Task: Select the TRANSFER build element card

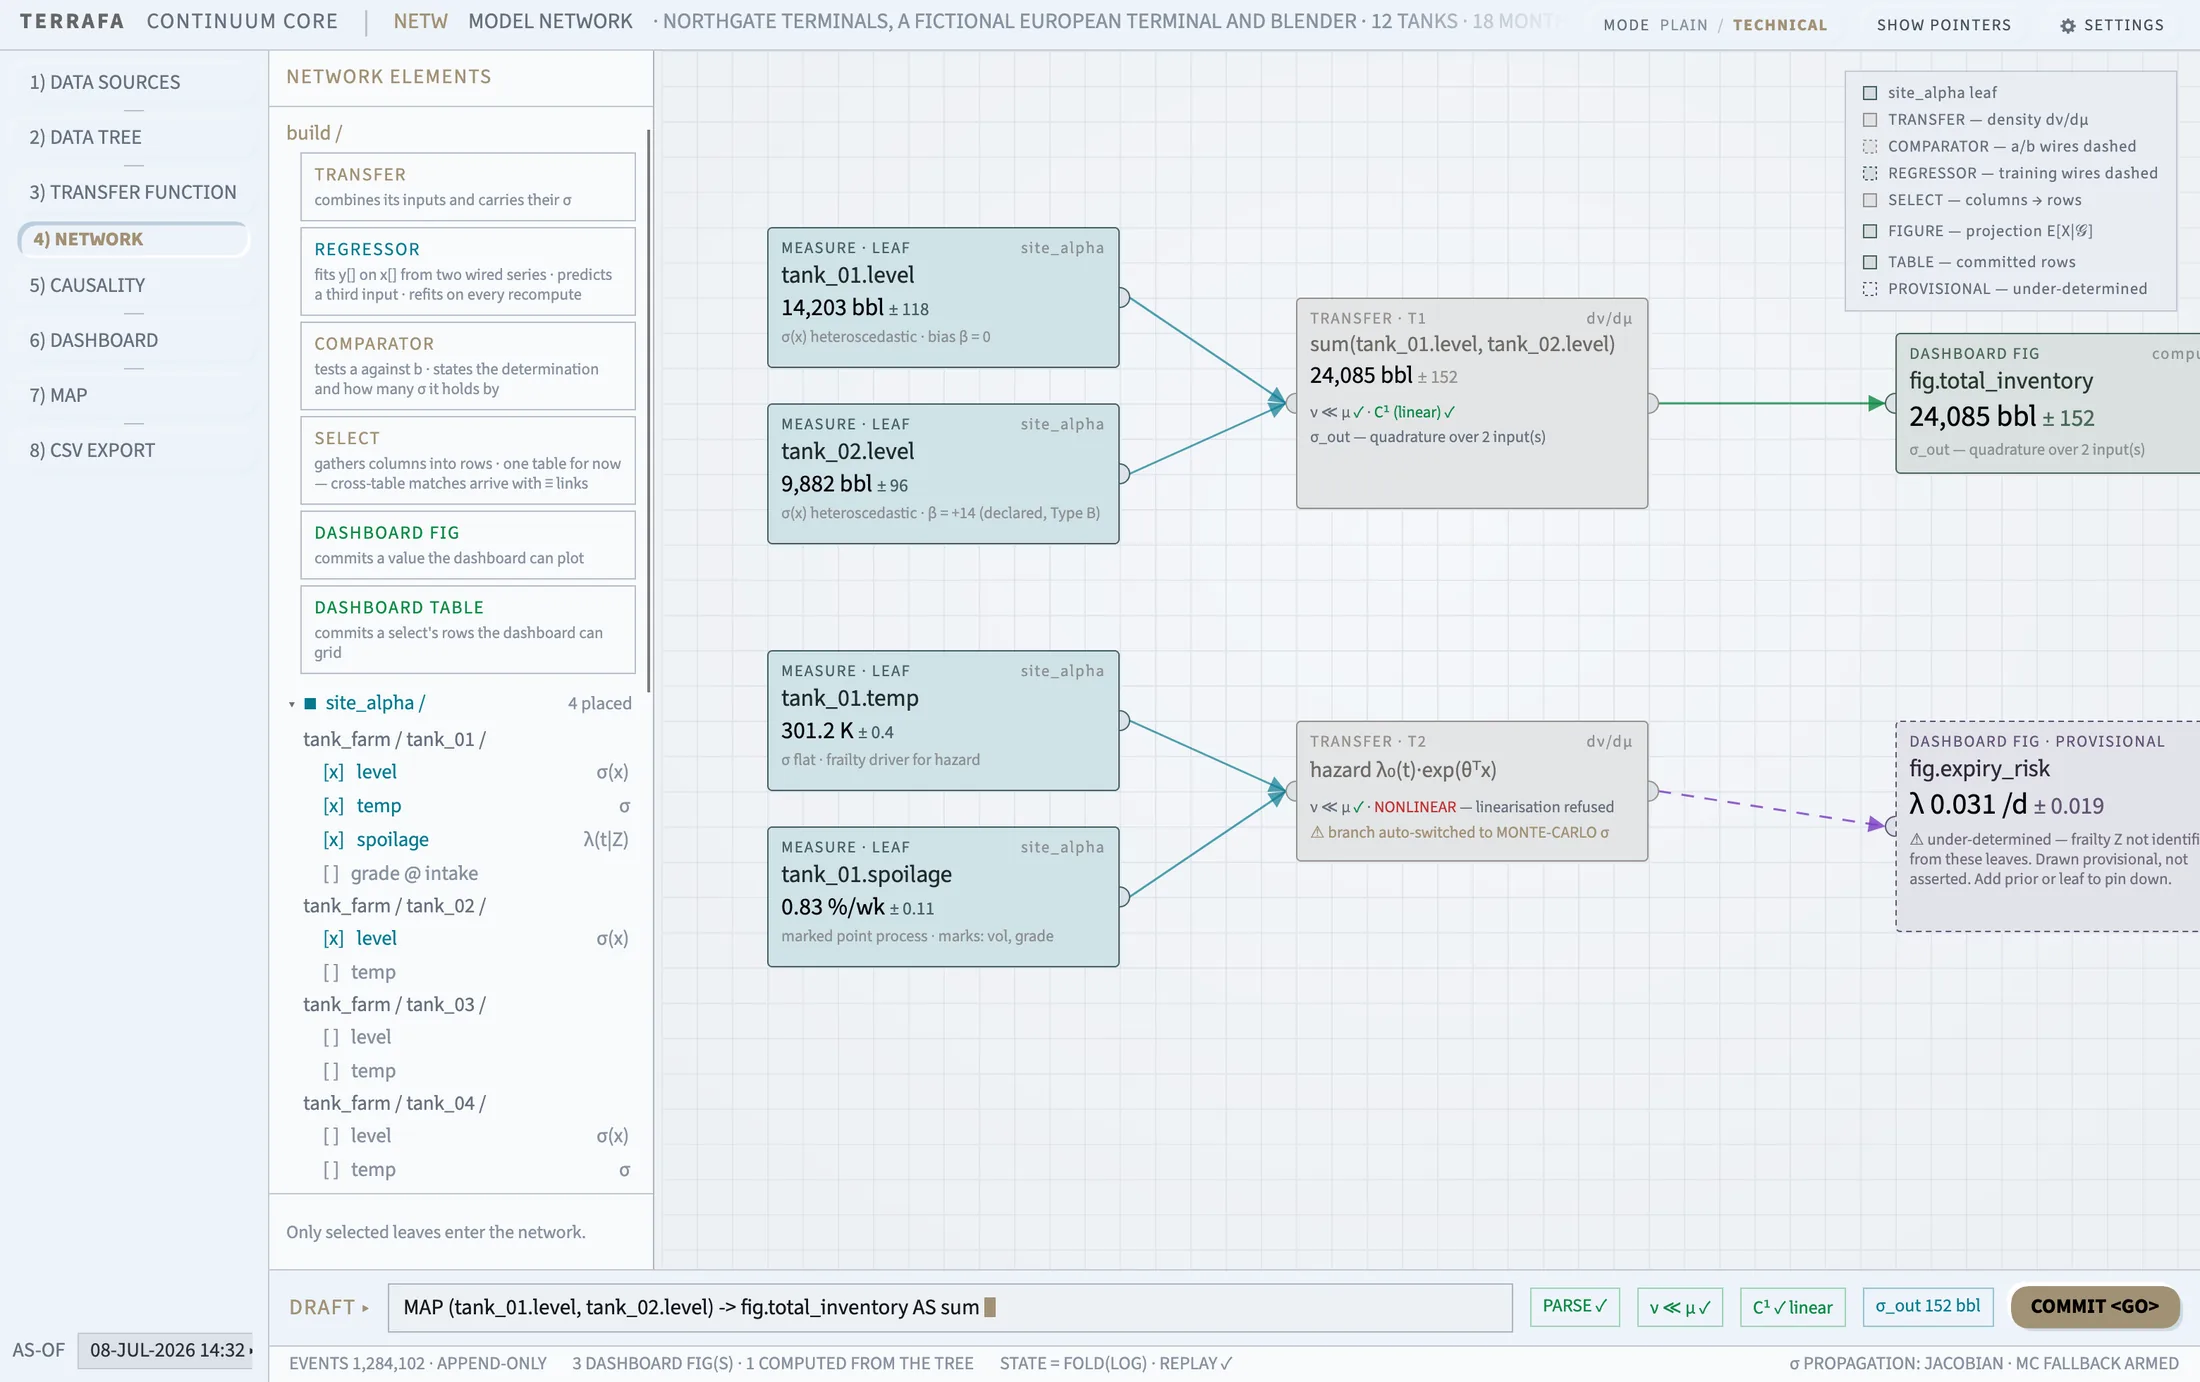Action: pyautogui.click(x=468, y=187)
